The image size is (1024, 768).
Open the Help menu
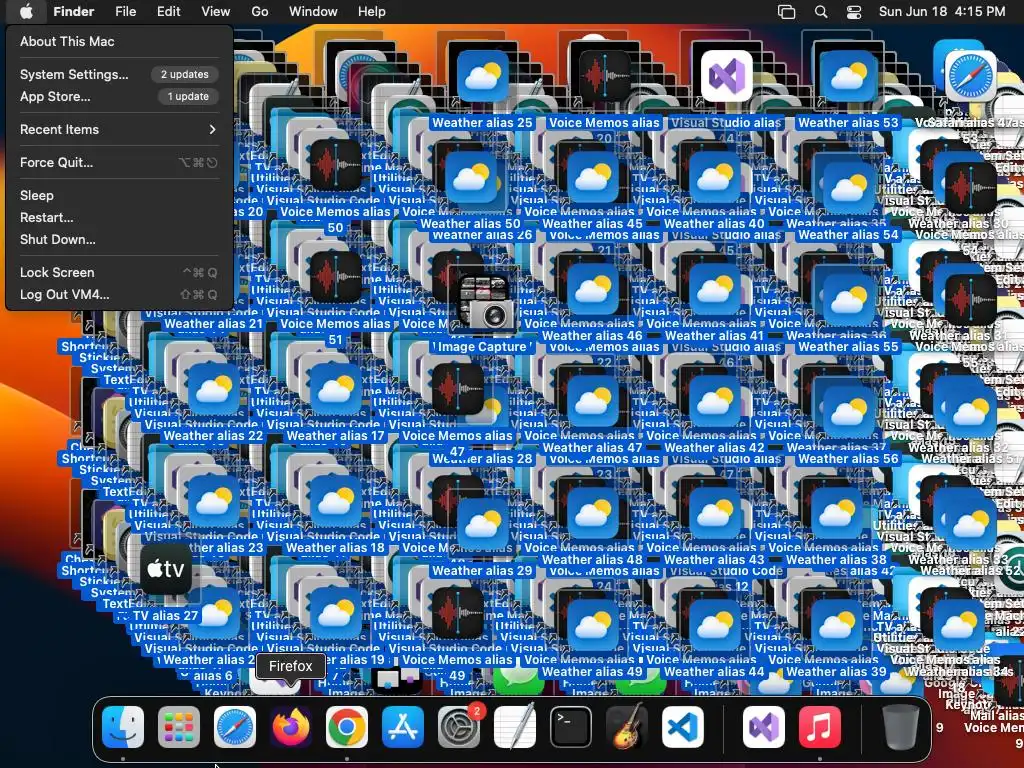372,12
